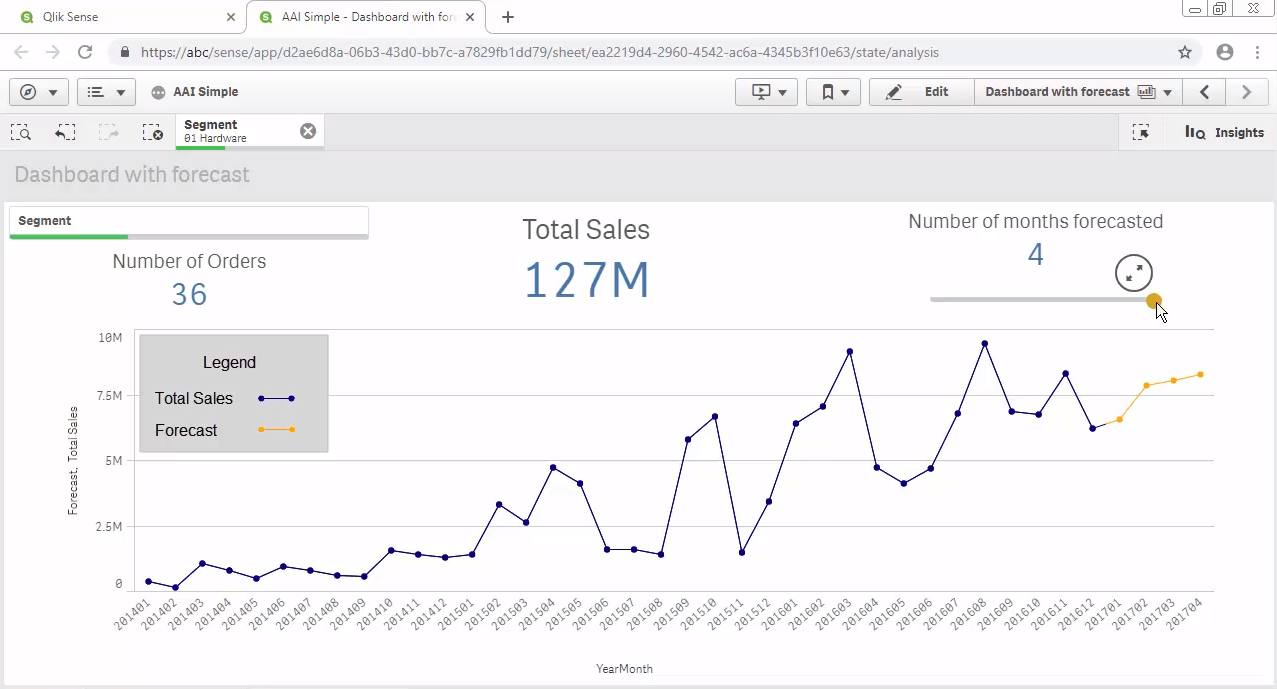Screen dimensions: 1277x689
Task: Step back one selection
Action: [x=65, y=132]
